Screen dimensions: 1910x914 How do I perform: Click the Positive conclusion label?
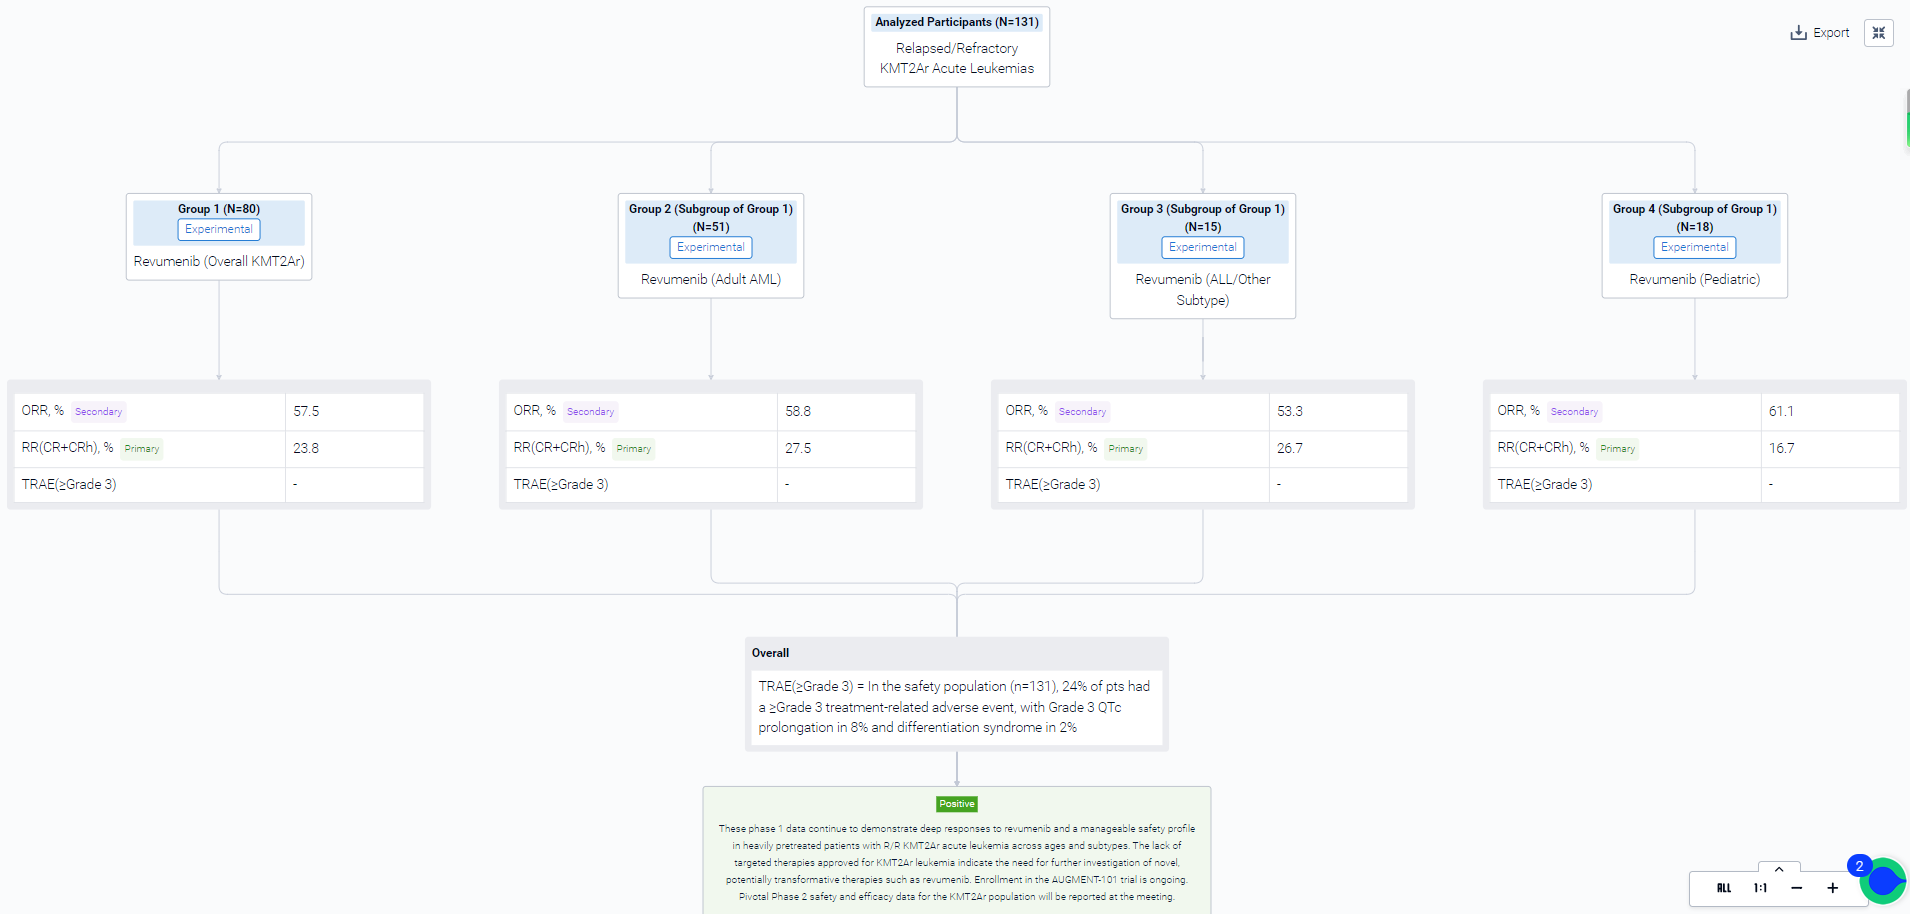click(956, 804)
